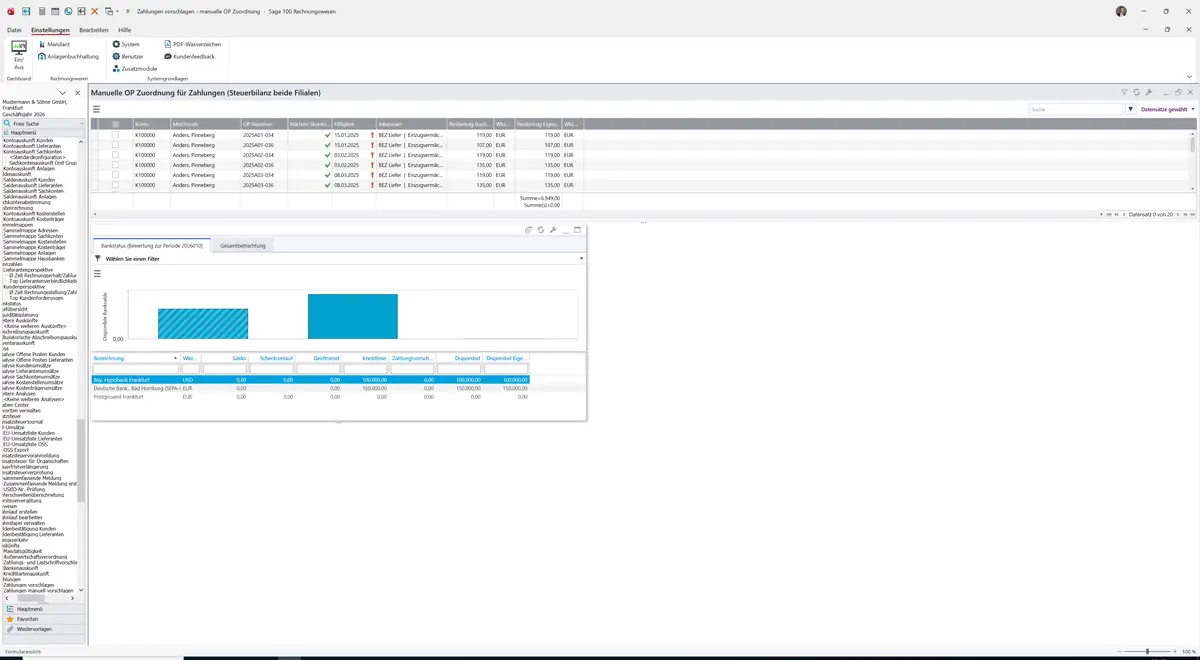Click the zoom slider in status bar

pyautogui.click(x=1147, y=651)
